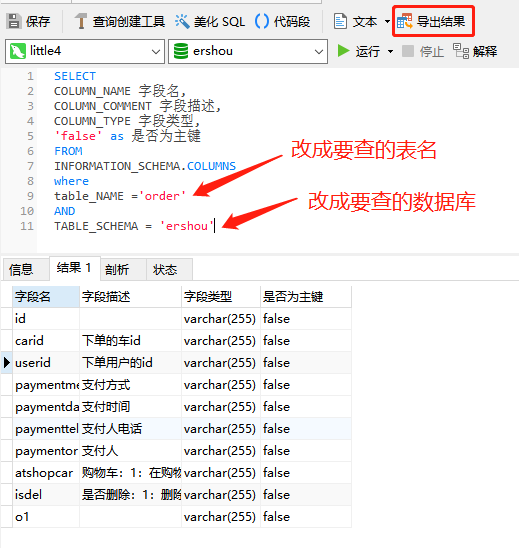Click the 支付方式 description cell

[130, 385]
